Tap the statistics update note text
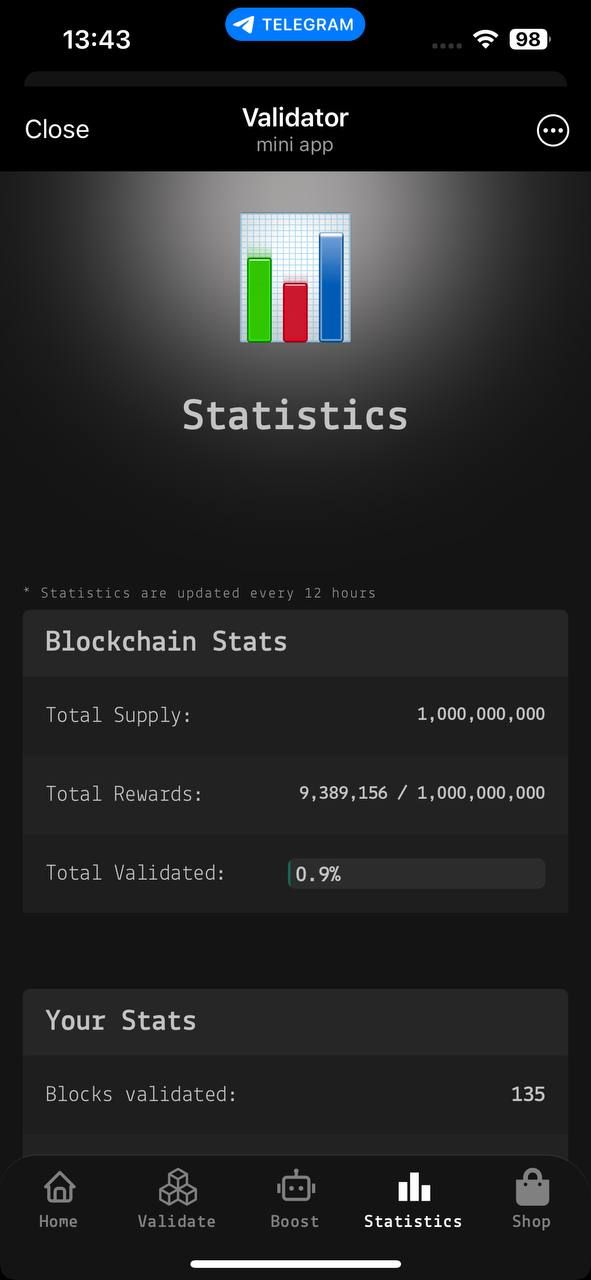 [200, 593]
